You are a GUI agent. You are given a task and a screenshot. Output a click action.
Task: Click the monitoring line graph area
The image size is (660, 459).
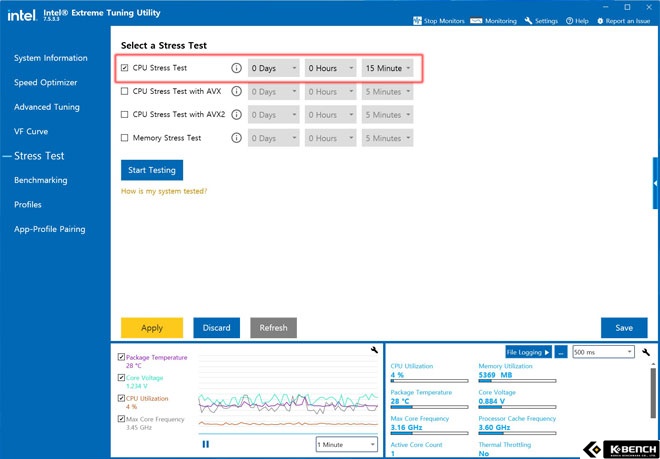288,396
